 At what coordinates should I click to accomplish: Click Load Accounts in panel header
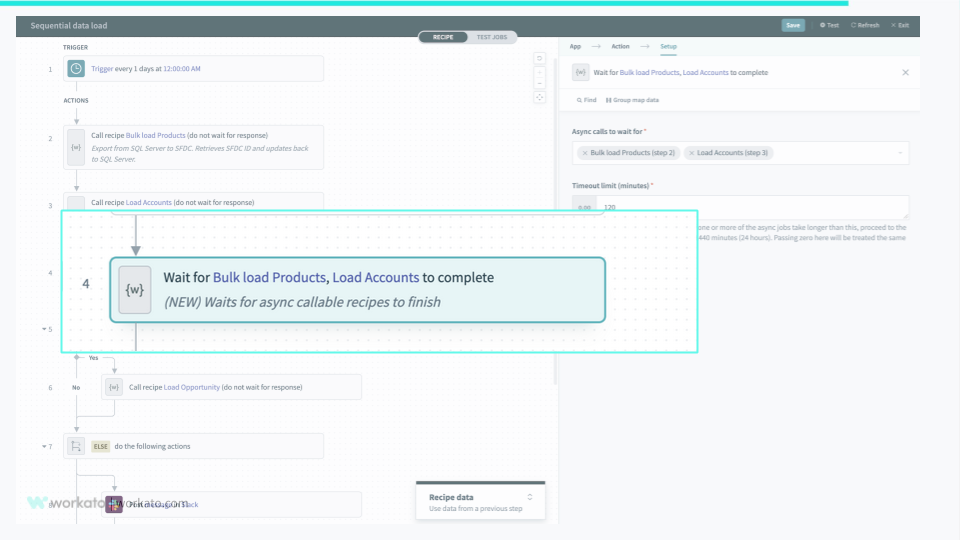point(705,72)
